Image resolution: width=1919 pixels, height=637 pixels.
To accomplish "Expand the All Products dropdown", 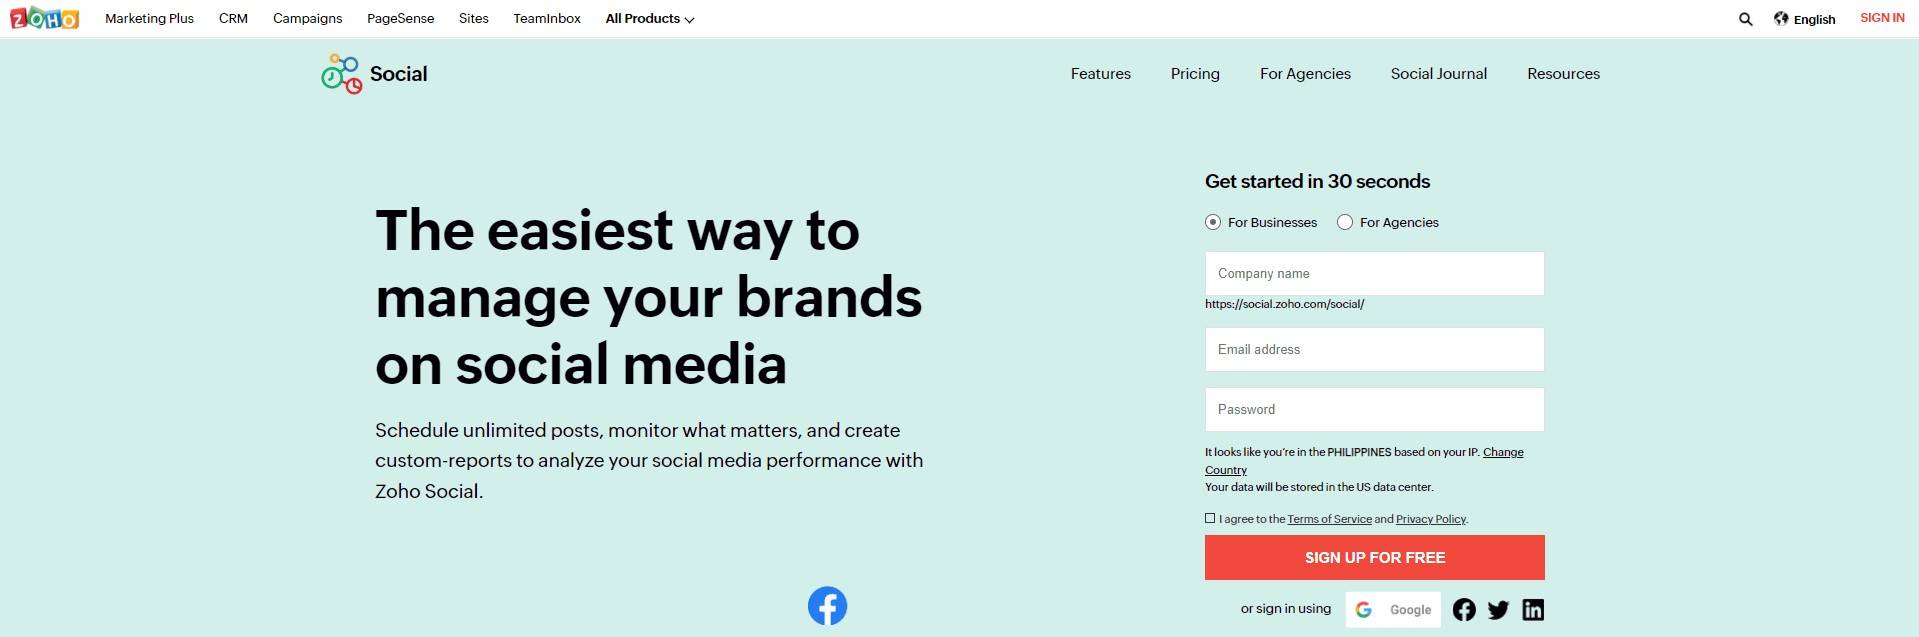I will coord(649,19).
